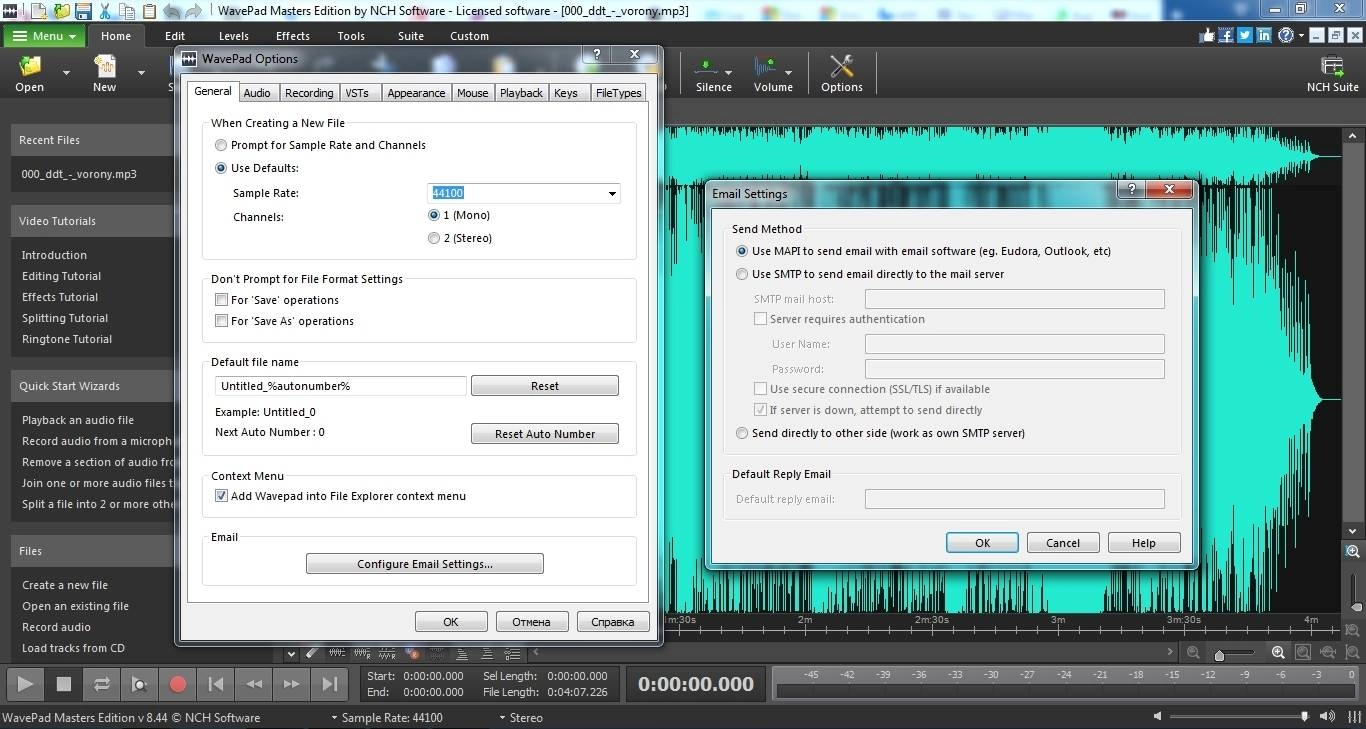Click the Undo arrow in title bar
Image resolution: width=1366 pixels, height=729 pixels.
(171, 11)
